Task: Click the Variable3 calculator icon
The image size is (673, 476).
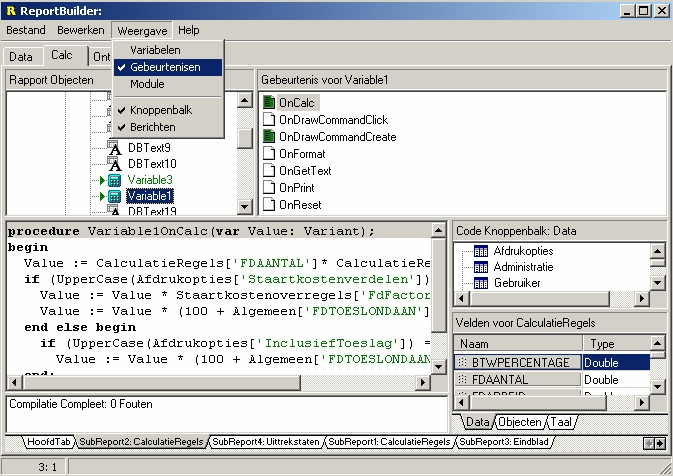Action: pyautogui.click(x=114, y=180)
